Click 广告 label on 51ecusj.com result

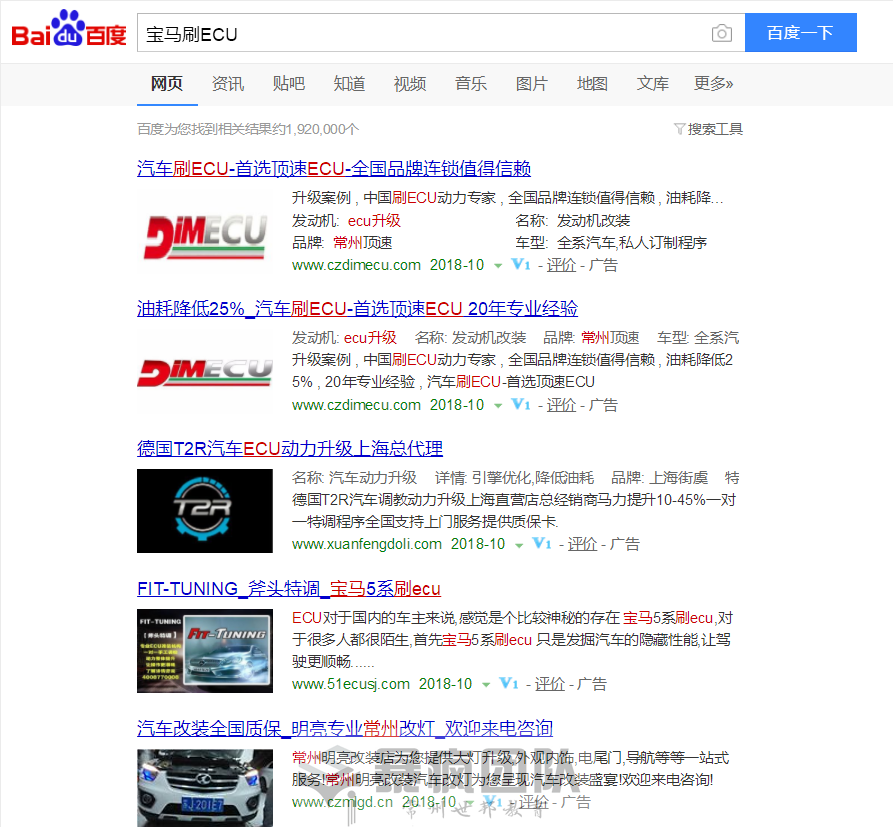pos(592,684)
